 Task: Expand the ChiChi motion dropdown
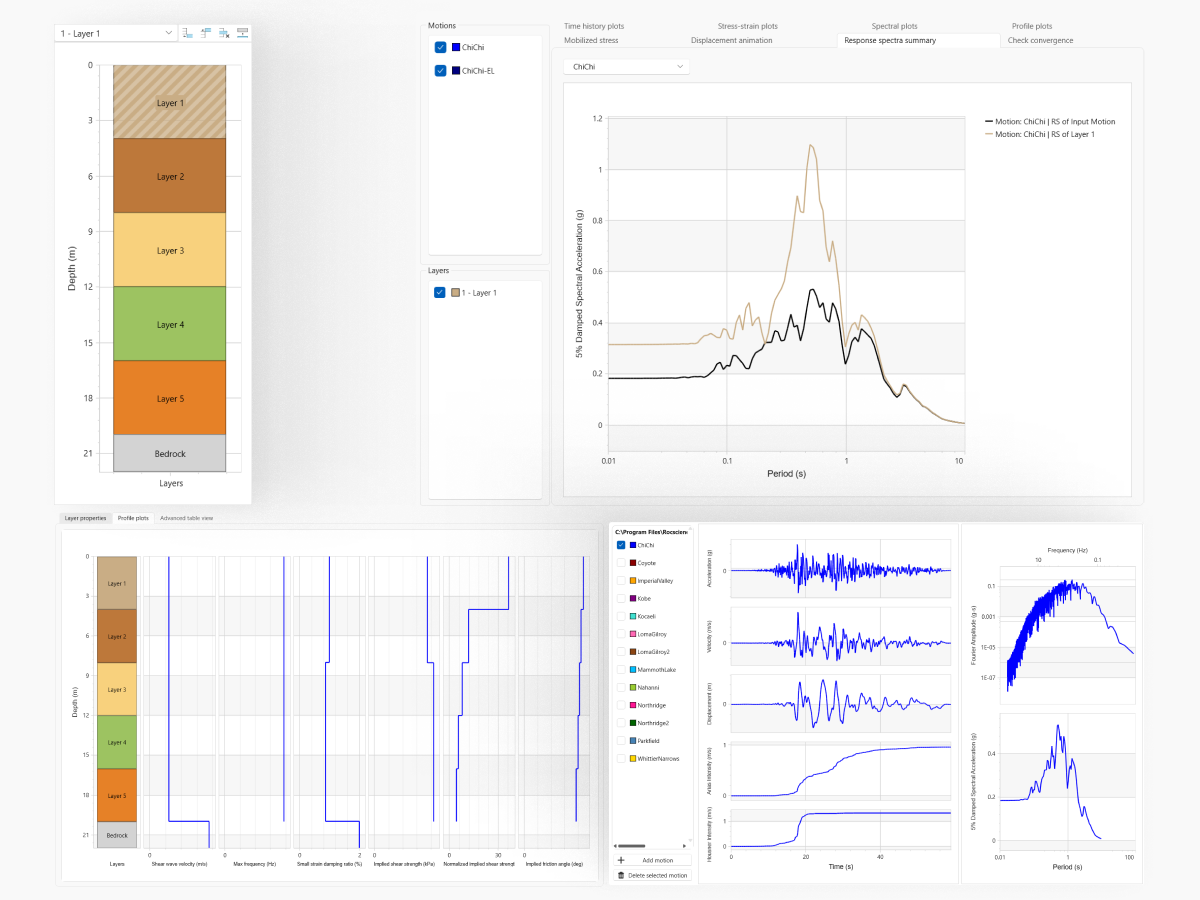(626, 66)
